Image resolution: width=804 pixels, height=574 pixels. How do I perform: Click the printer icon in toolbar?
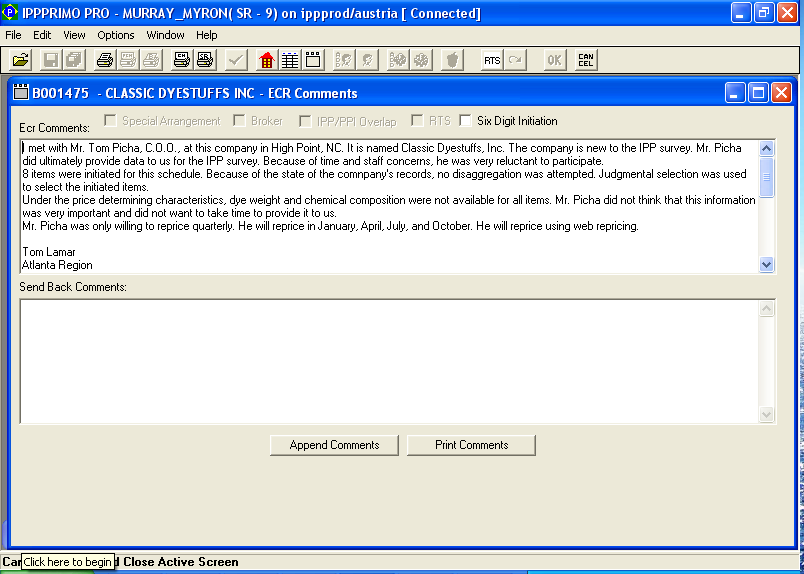tap(105, 60)
